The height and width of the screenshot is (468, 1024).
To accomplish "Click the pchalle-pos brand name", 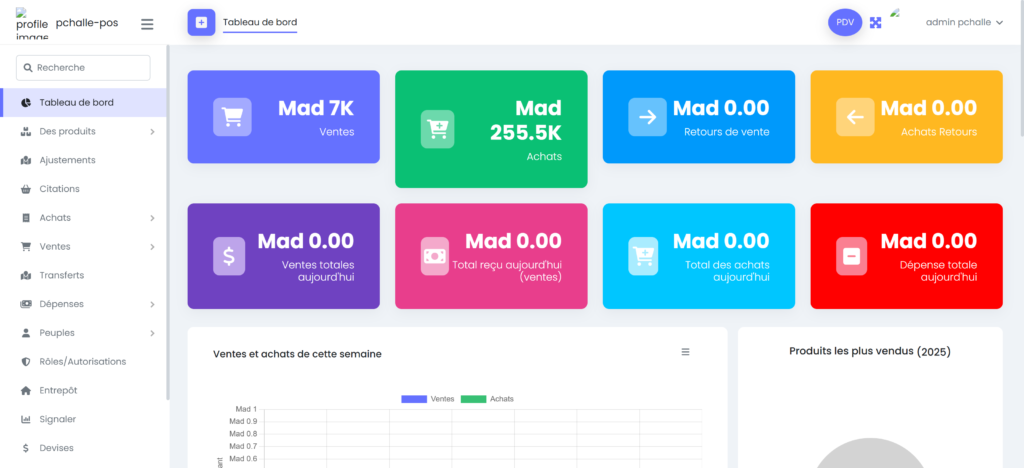I will pos(87,23).
